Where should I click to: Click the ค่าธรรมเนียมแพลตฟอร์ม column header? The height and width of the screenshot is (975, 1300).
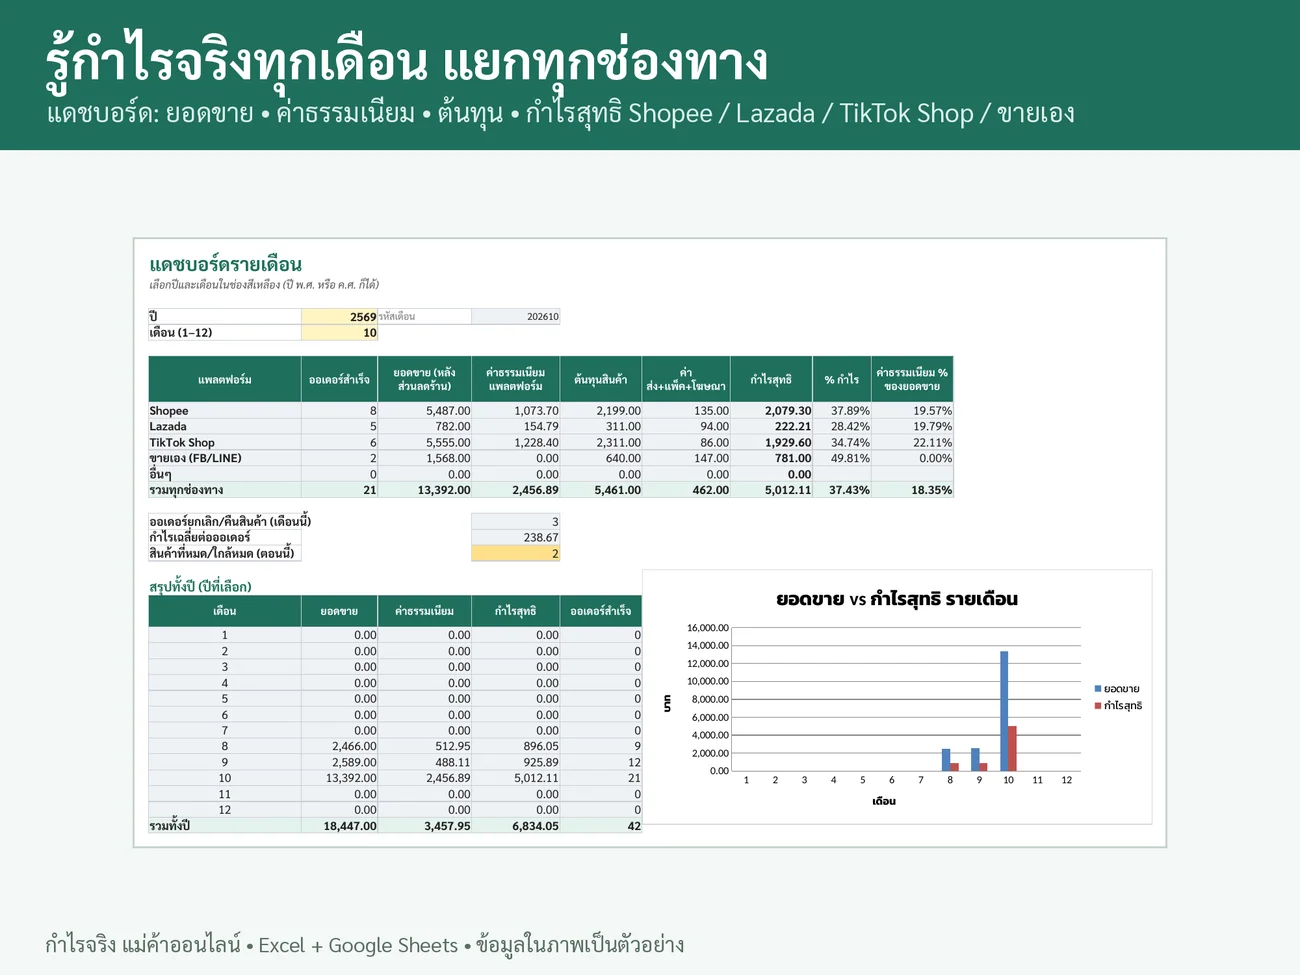(516, 379)
